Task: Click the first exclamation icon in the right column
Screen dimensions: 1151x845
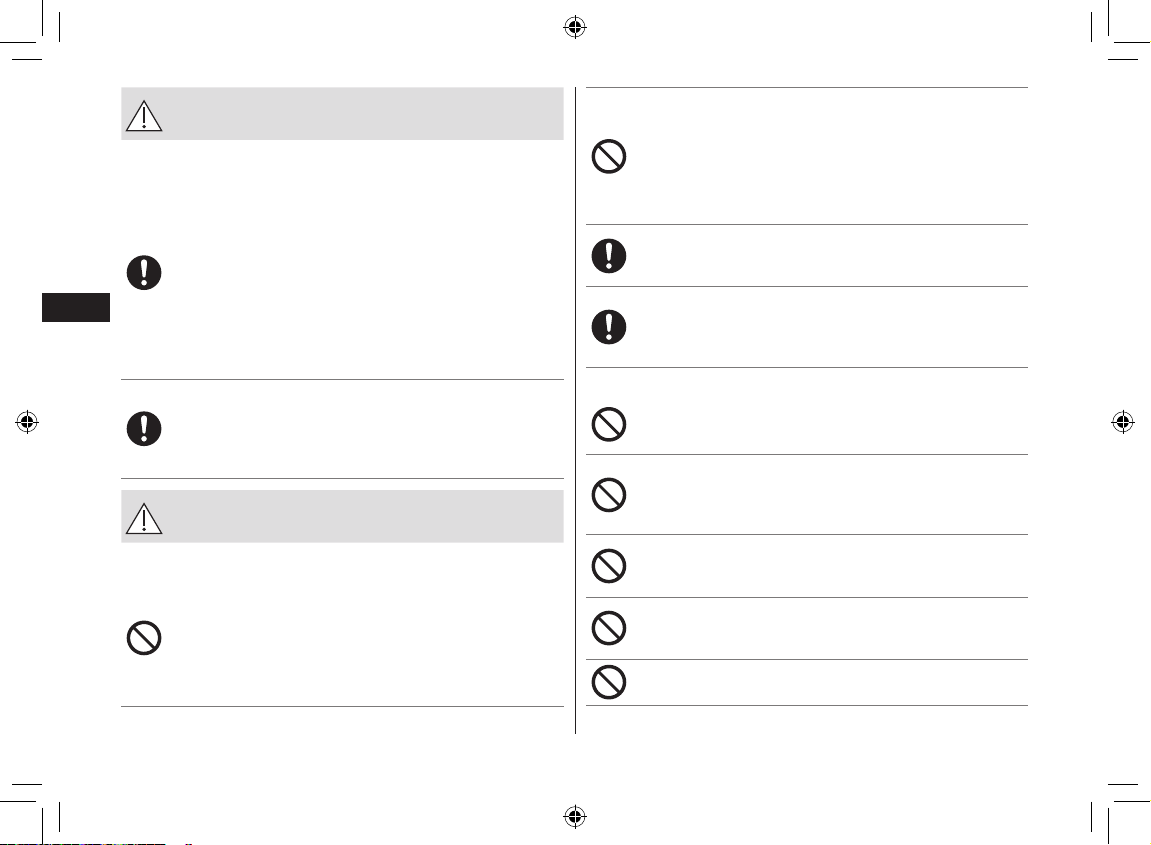Action: tap(609, 256)
